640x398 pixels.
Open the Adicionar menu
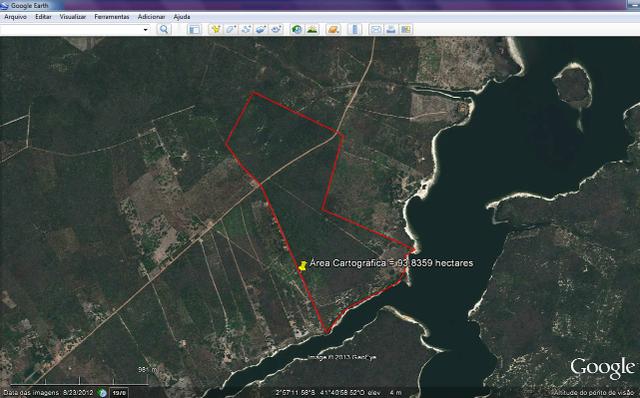tap(151, 17)
